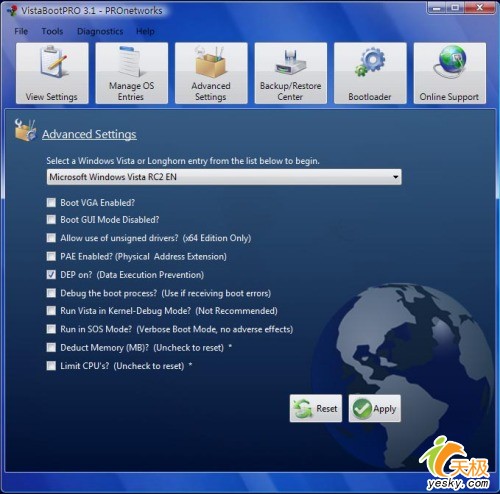Enable PAE Physical Address Extension
The width and height of the screenshot is (500, 494).
click(51, 256)
